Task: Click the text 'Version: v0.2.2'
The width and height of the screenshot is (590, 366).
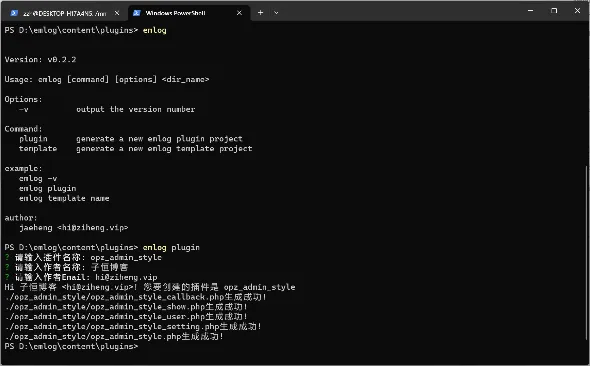Action: (40, 59)
